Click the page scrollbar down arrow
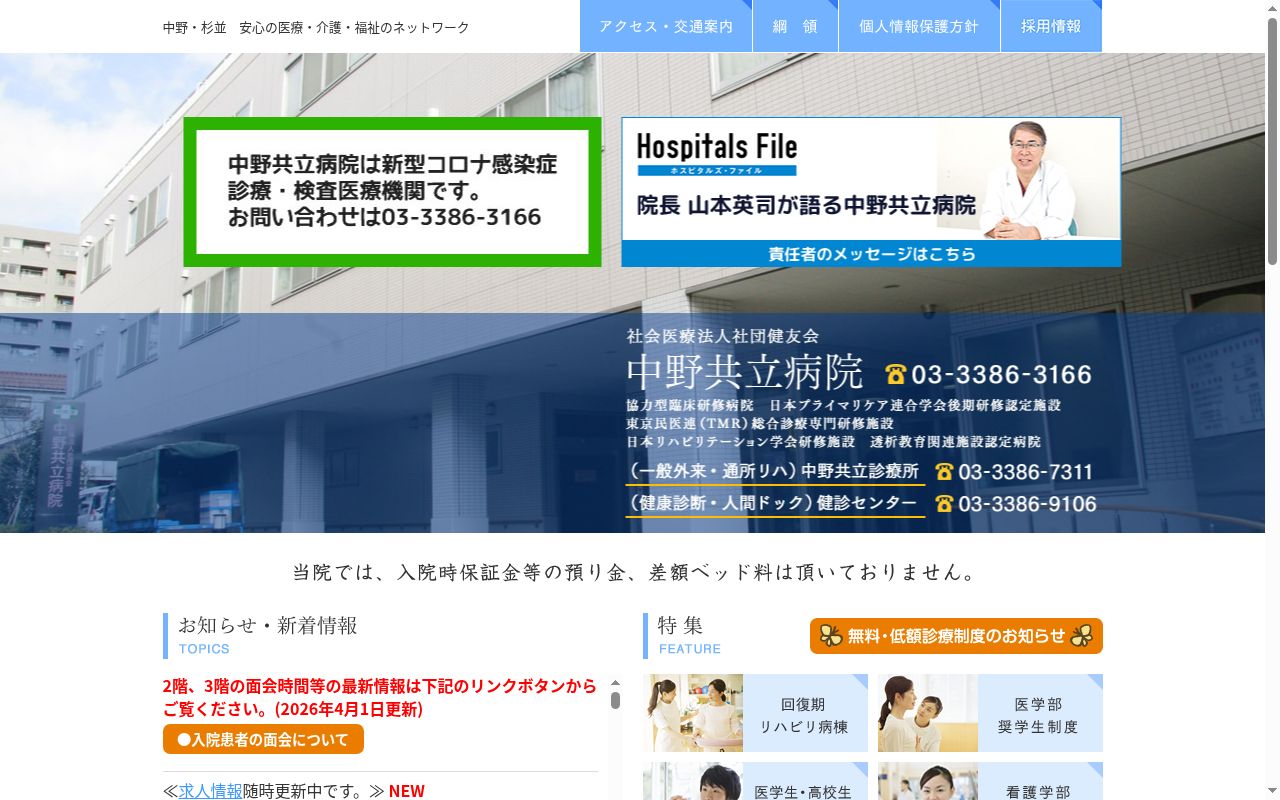Image resolution: width=1280 pixels, height=800 pixels. pyautogui.click(x=1272, y=792)
